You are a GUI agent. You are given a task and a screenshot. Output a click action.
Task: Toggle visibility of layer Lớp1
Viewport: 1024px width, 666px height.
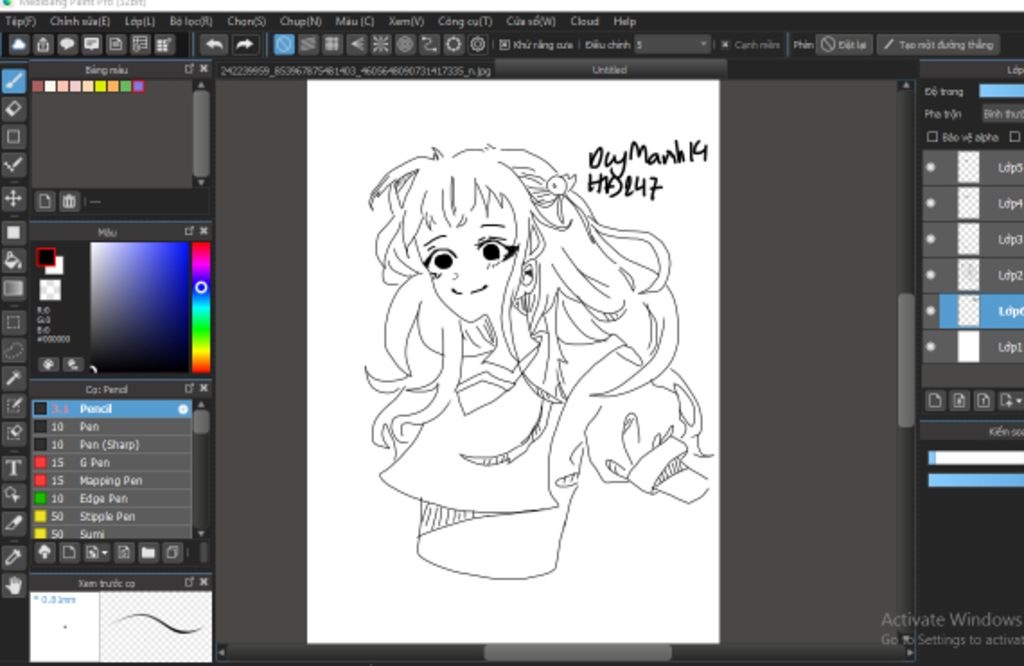point(931,347)
